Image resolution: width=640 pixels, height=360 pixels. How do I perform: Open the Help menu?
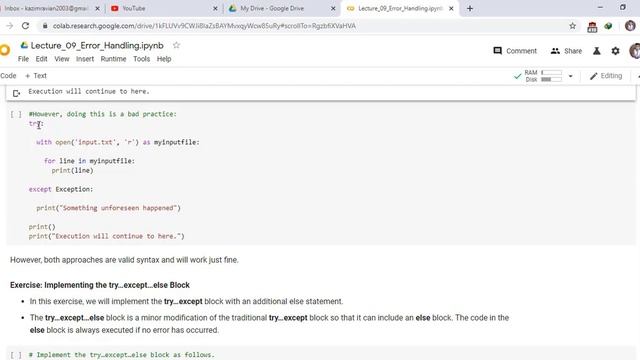click(x=164, y=59)
